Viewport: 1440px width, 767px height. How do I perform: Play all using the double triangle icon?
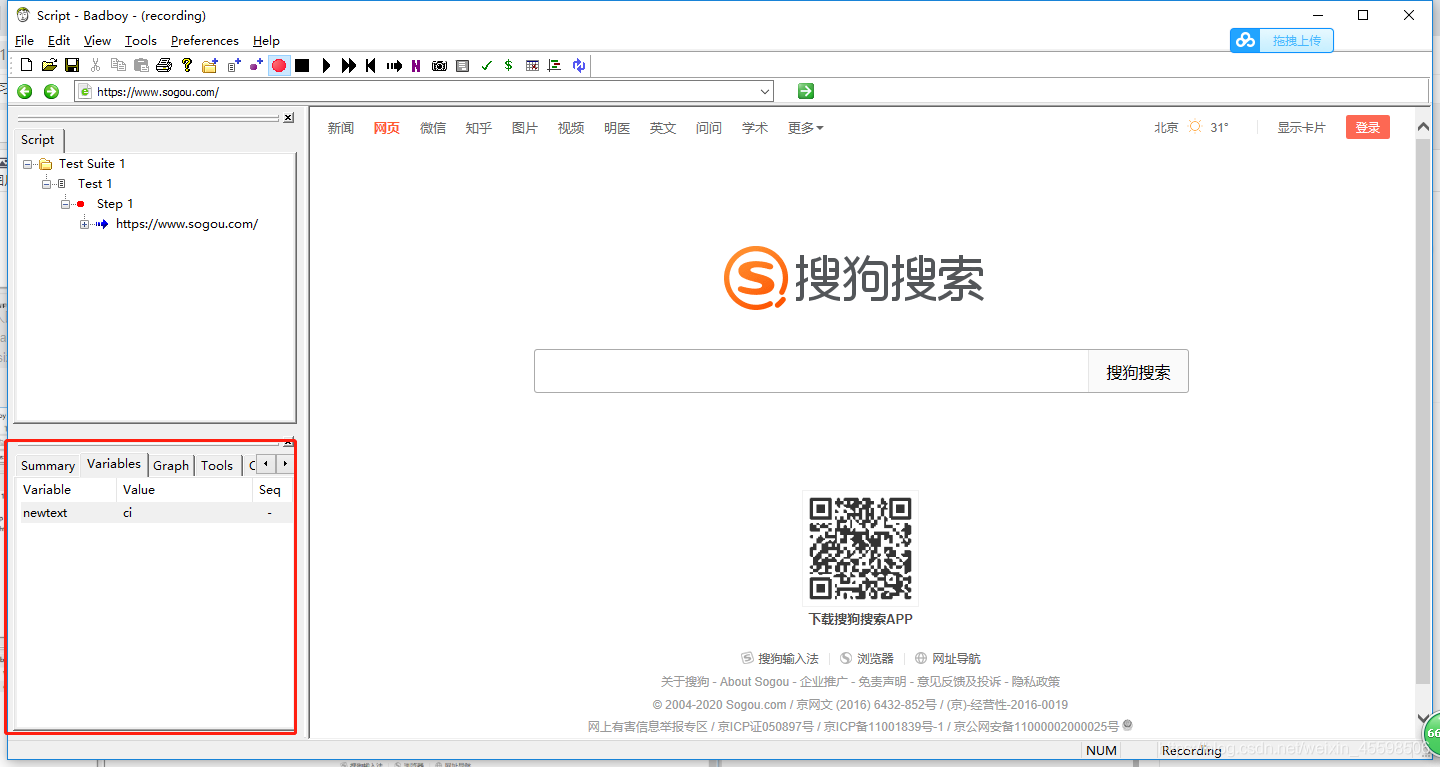click(x=348, y=65)
